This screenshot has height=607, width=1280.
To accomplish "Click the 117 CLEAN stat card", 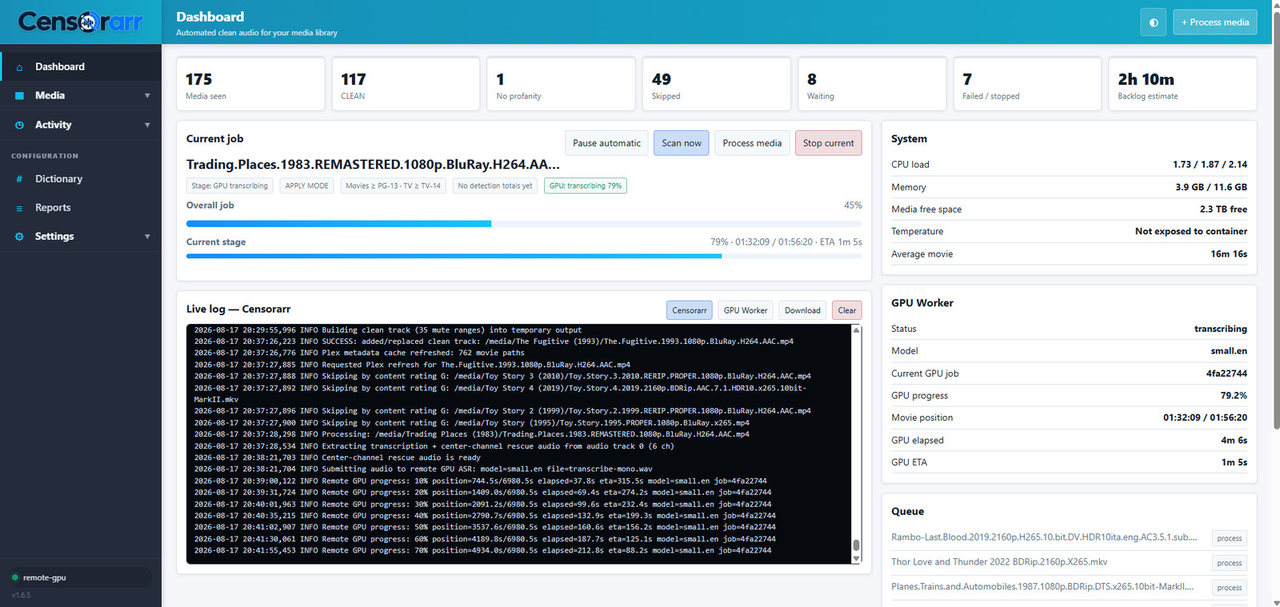I will [406, 85].
